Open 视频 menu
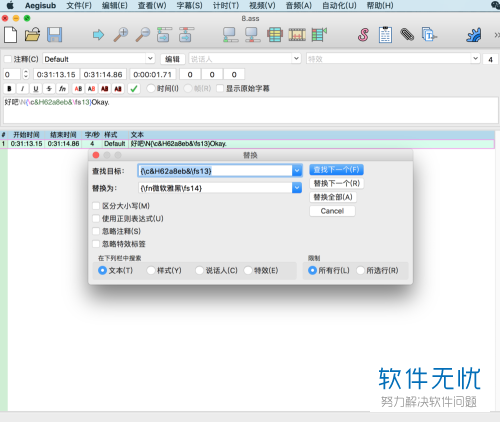The height and width of the screenshot is (422, 500). pos(262,5)
